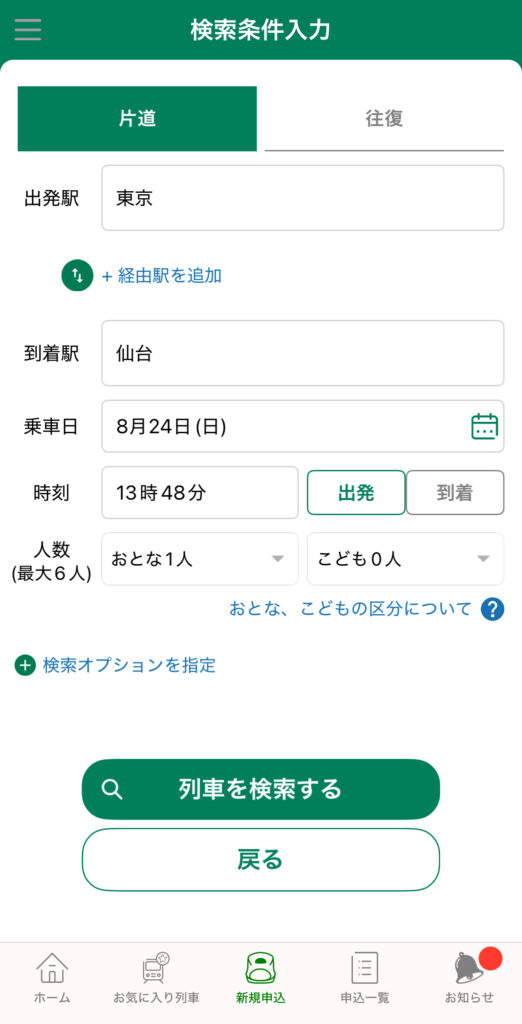The height and width of the screenshot is (1024, 522).
Task: Expand the おとな1人 dropdown
Action: click(x=200, y=559)
